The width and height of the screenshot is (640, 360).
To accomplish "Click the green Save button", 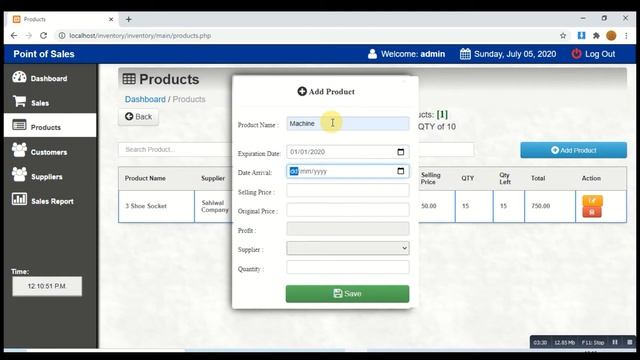I will coord(347,293).
